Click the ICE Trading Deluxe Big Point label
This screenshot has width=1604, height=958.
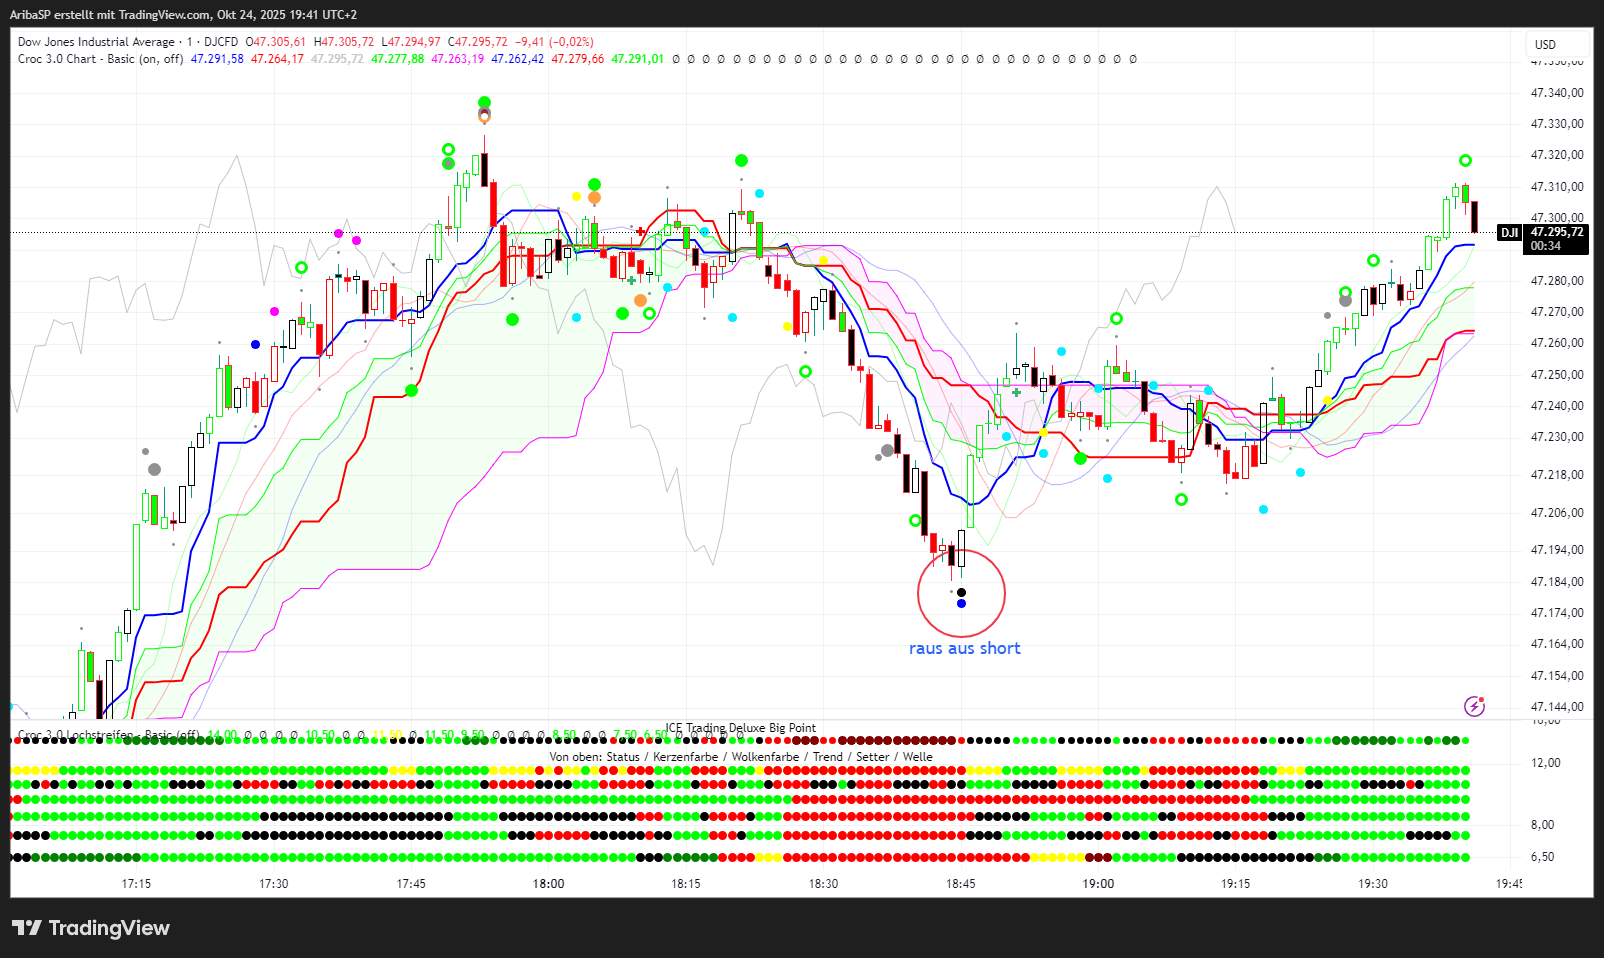(x=741, y=728)
